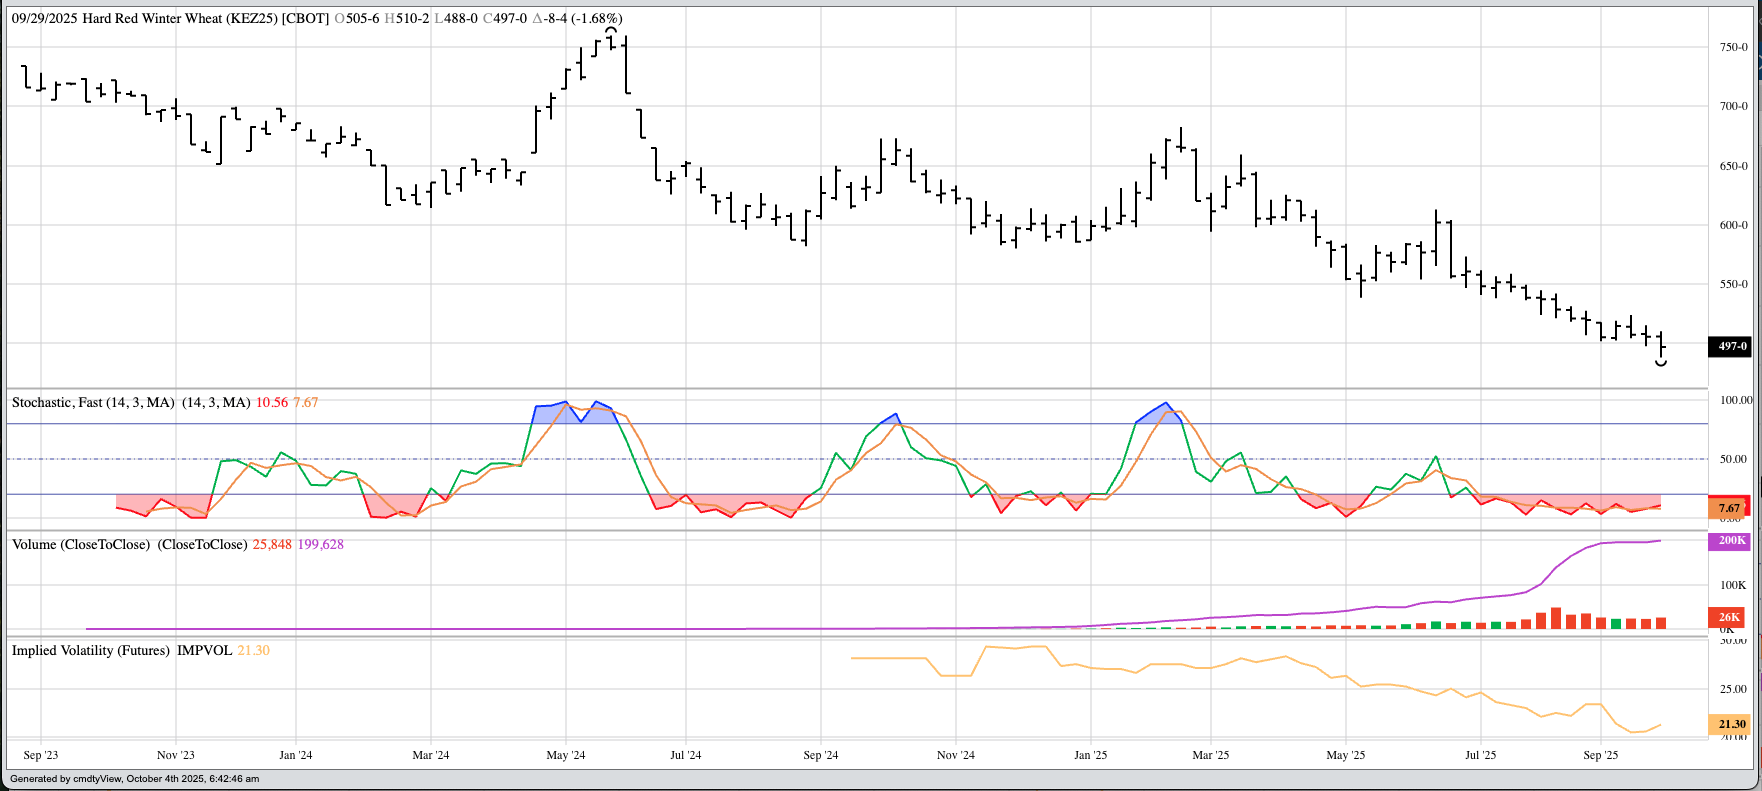
Task: Click the Implied Volatility (Futures) study label
Action: tap(91, 650)
